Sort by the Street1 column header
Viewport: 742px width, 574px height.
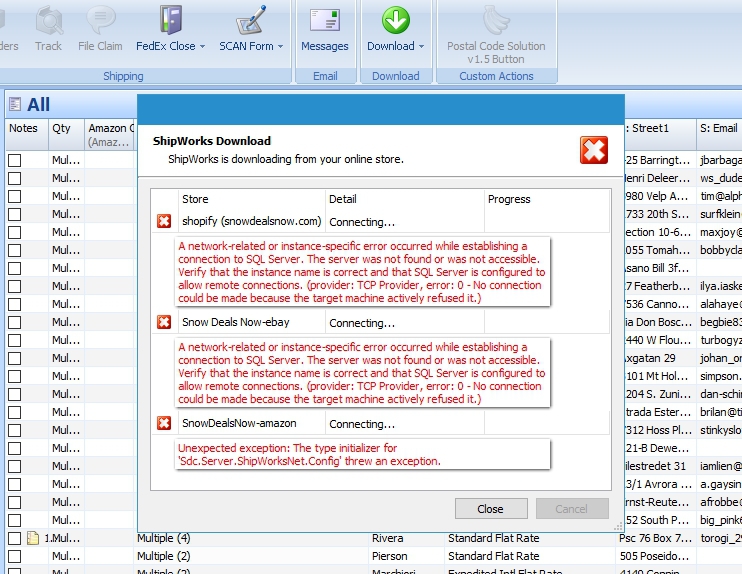pyautogui.click(x=660, y=135)
